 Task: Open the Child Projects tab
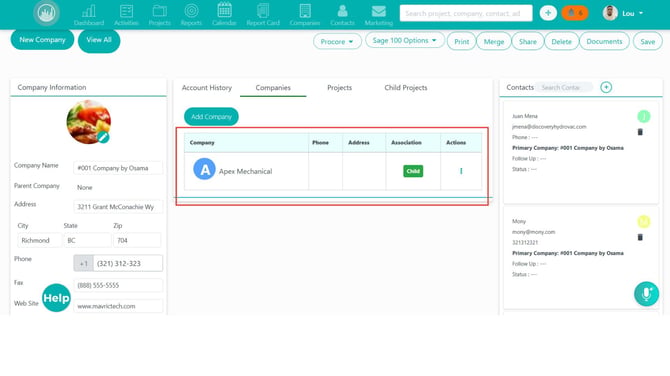tap(406, 88)
